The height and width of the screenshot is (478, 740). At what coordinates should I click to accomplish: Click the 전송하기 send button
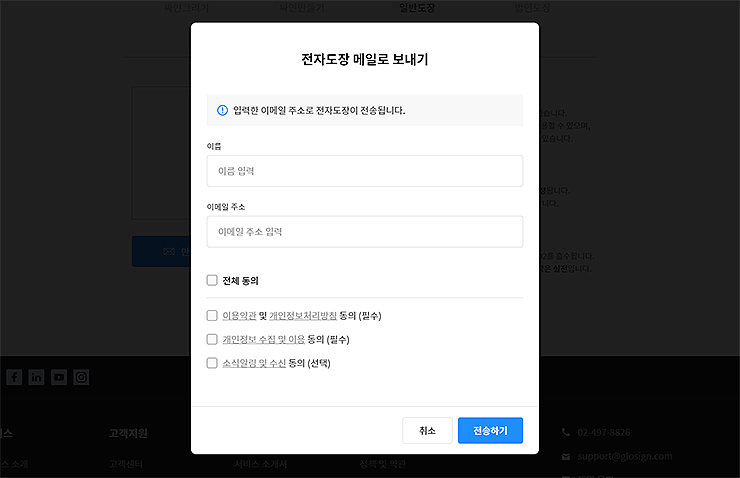point(490,430)
